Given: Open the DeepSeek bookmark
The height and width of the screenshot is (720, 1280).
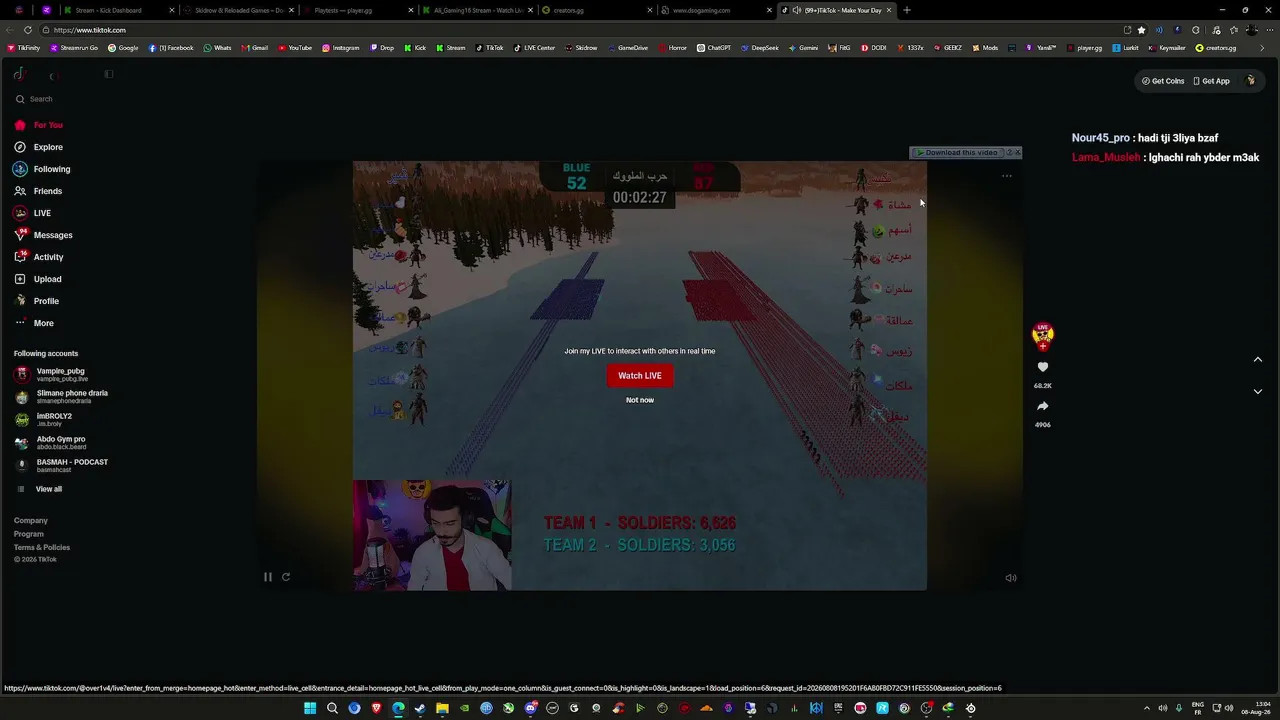Looking at the screenshot, I should [760, 48].
